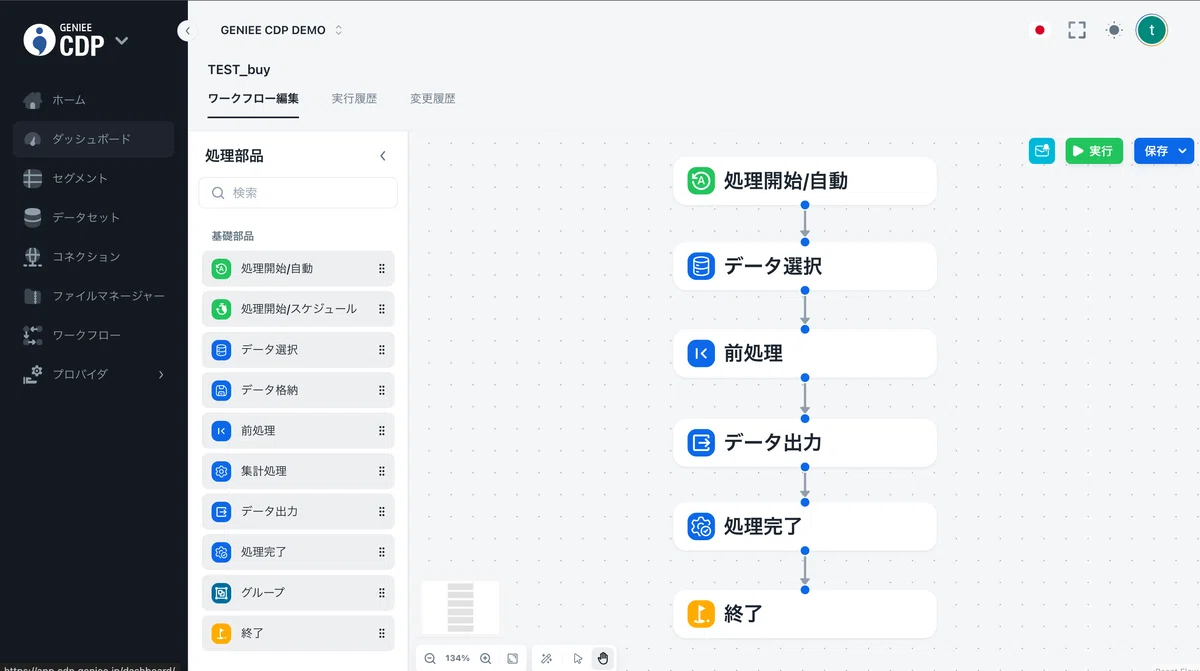1200x671 pixels.
Task: Open the fullscreen mode icon
Action: [1077, 30]
